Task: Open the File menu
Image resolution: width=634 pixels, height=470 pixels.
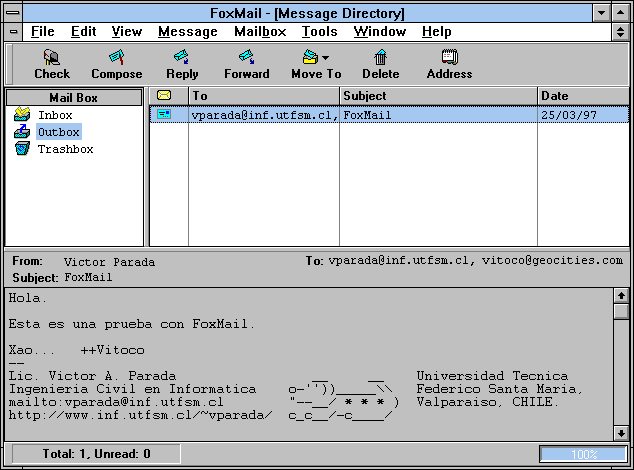Action: tap(42, 32)
